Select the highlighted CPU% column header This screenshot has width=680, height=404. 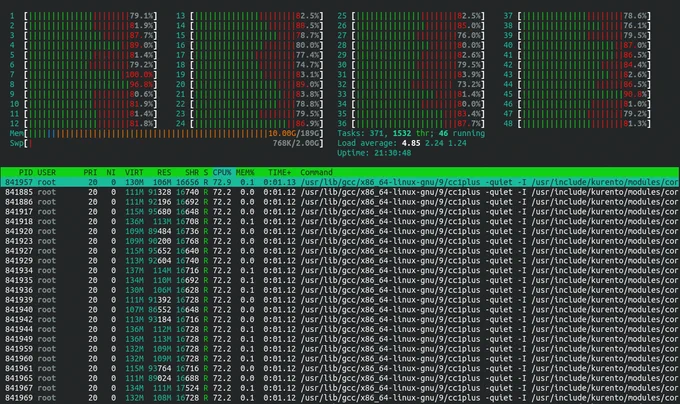click(222, 172)
